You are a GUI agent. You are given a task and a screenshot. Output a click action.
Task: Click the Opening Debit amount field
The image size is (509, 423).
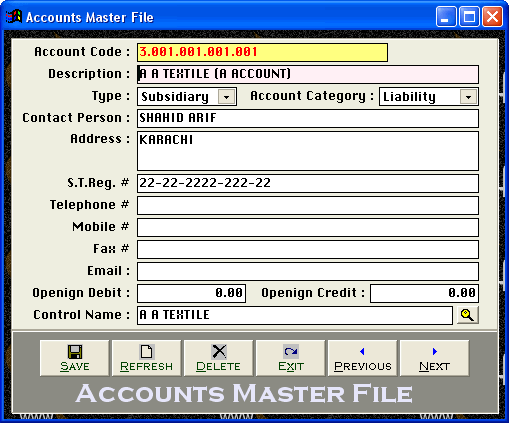(191, 293)
